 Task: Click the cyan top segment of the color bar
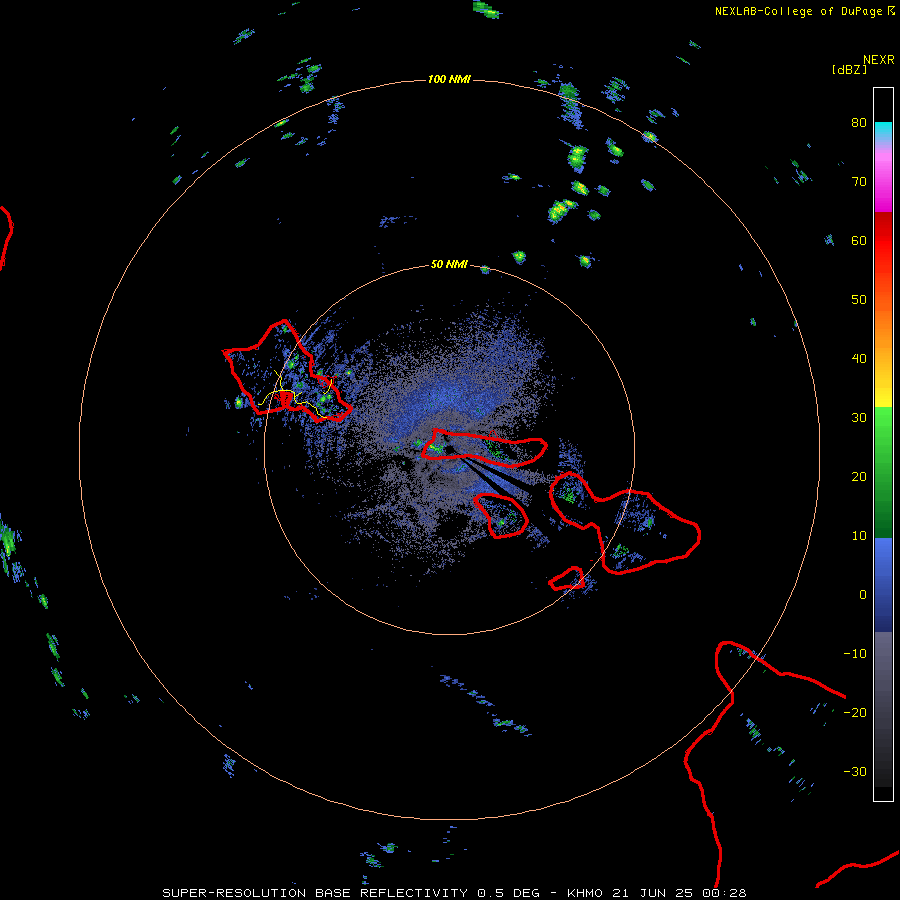(x=883, y=129)
